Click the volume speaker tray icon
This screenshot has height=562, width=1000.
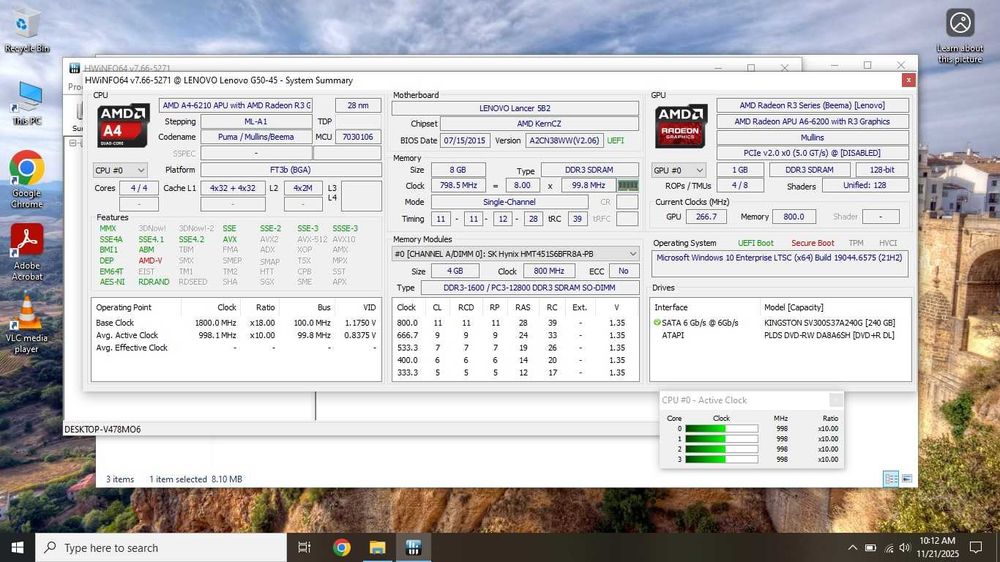(x=904, y=547)
